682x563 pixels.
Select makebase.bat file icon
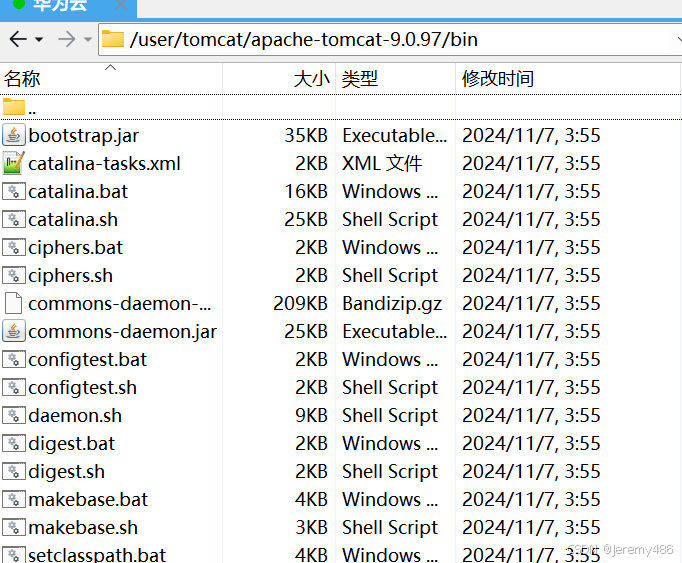13,499
